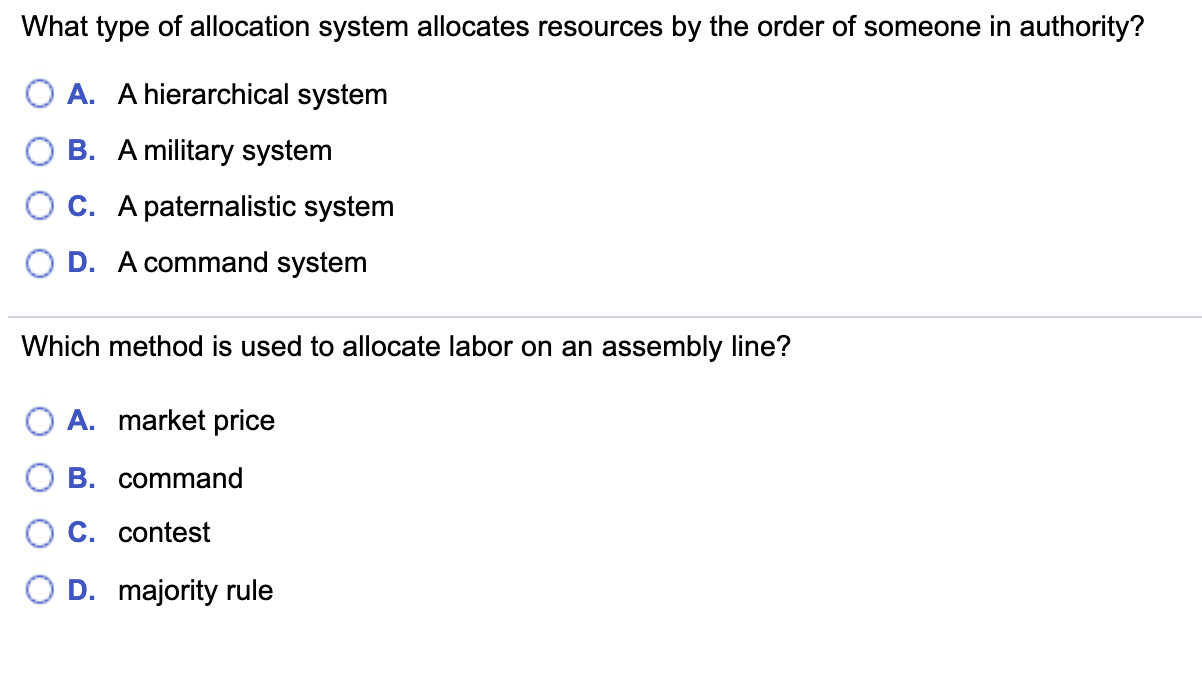This screenshot has width=1202, height=682.
Task: Click the answer text 'majority rule'
Action: (x=195, y=590)
